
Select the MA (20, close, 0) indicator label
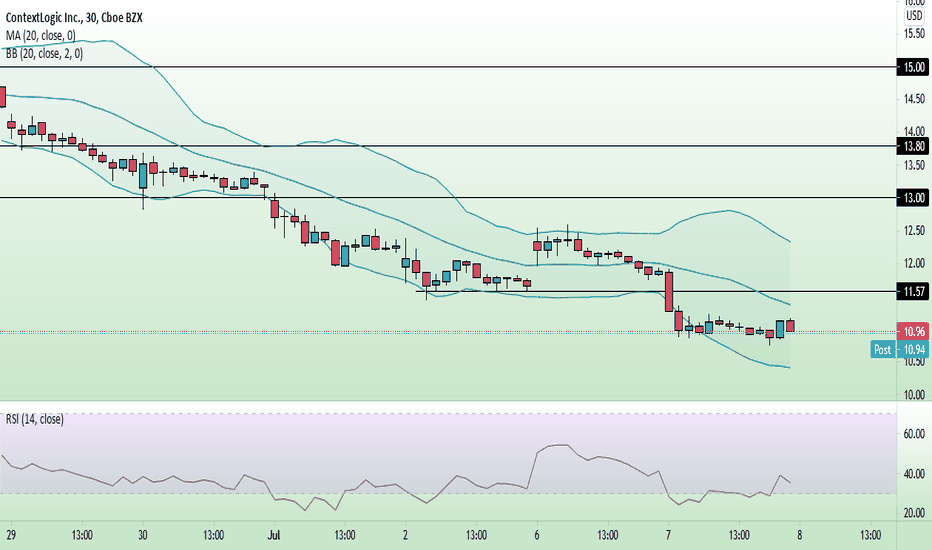(x=40, y=36)
